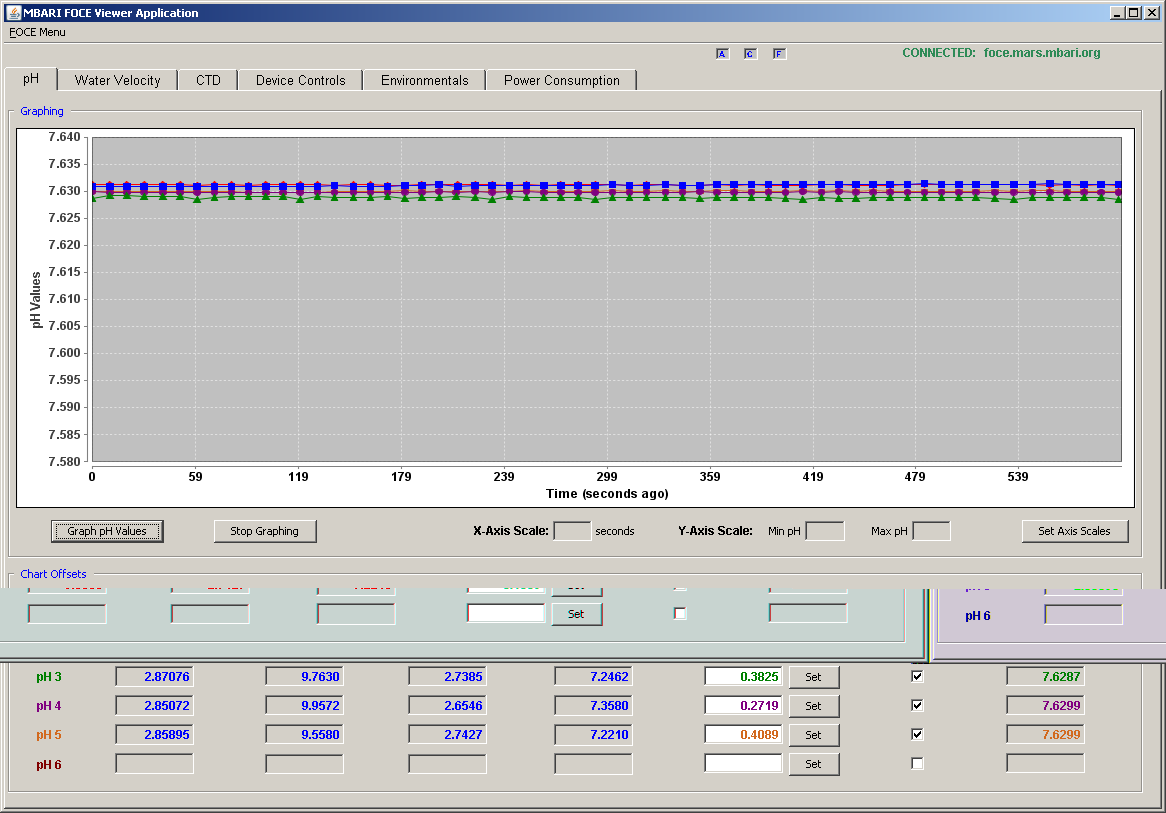Click the Max pH input field

[931, 531]
